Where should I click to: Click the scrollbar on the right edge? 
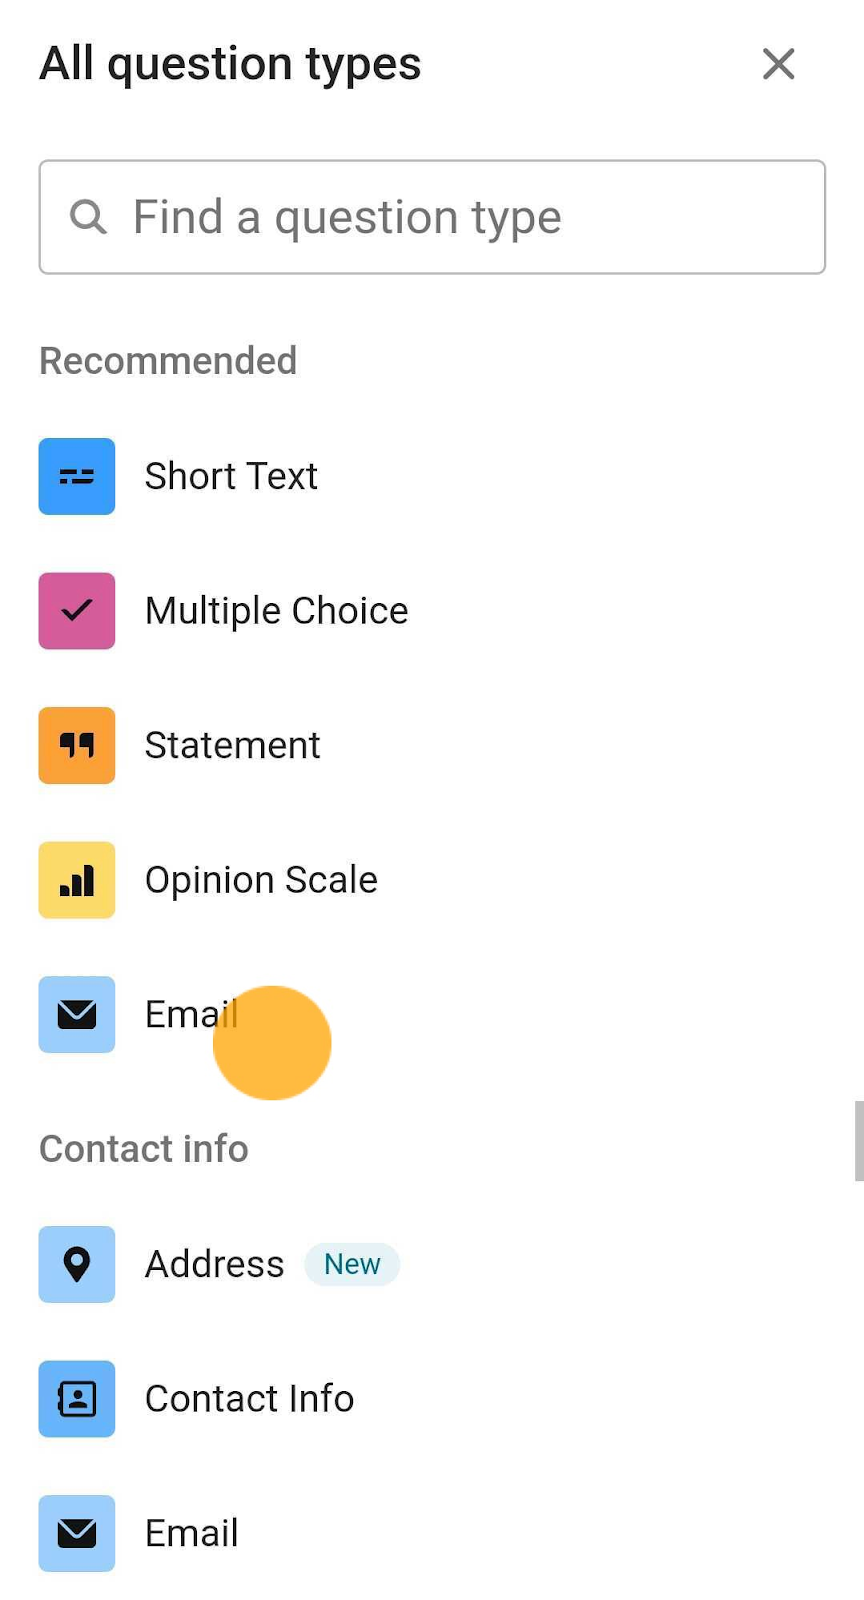tap(858, 1141)
